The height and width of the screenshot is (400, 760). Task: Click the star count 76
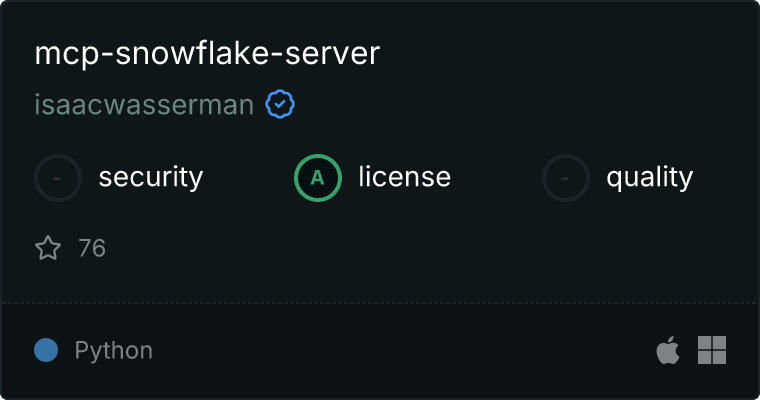pyautogui.click(x=92, y=248)
